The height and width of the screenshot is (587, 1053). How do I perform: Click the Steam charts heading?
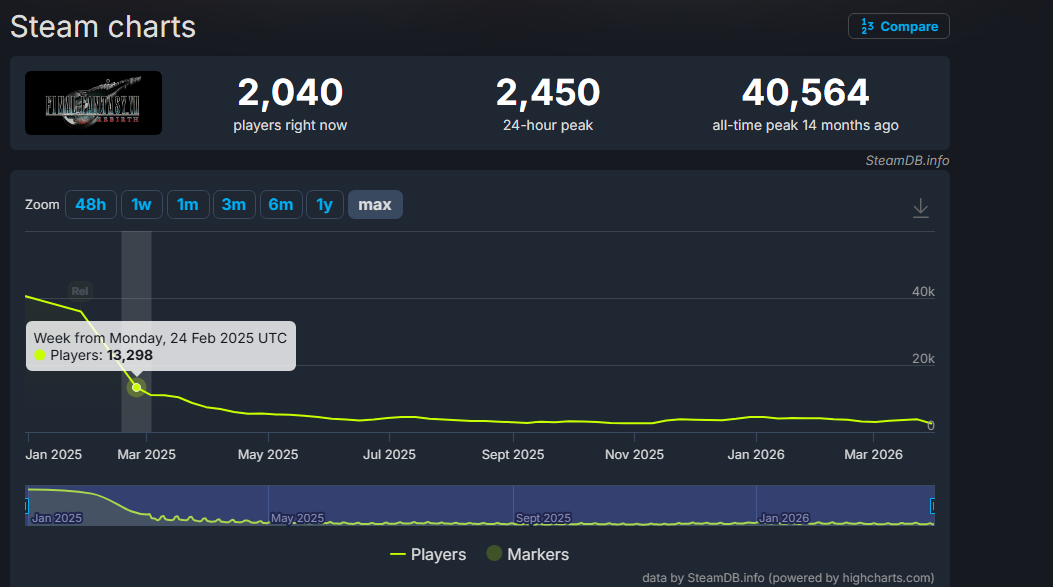[x=103, y=27]
